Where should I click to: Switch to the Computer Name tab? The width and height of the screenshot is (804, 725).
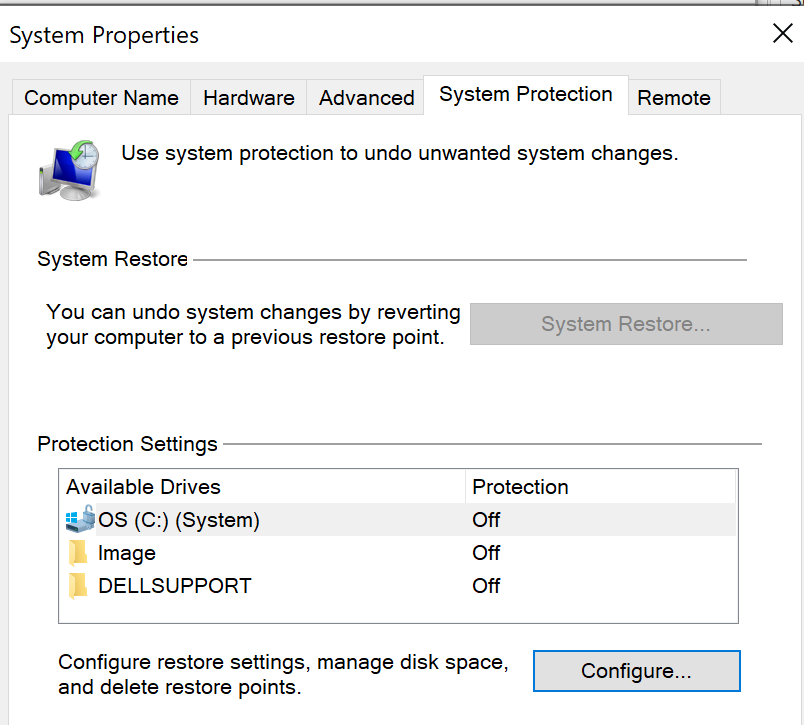[101, 98]
